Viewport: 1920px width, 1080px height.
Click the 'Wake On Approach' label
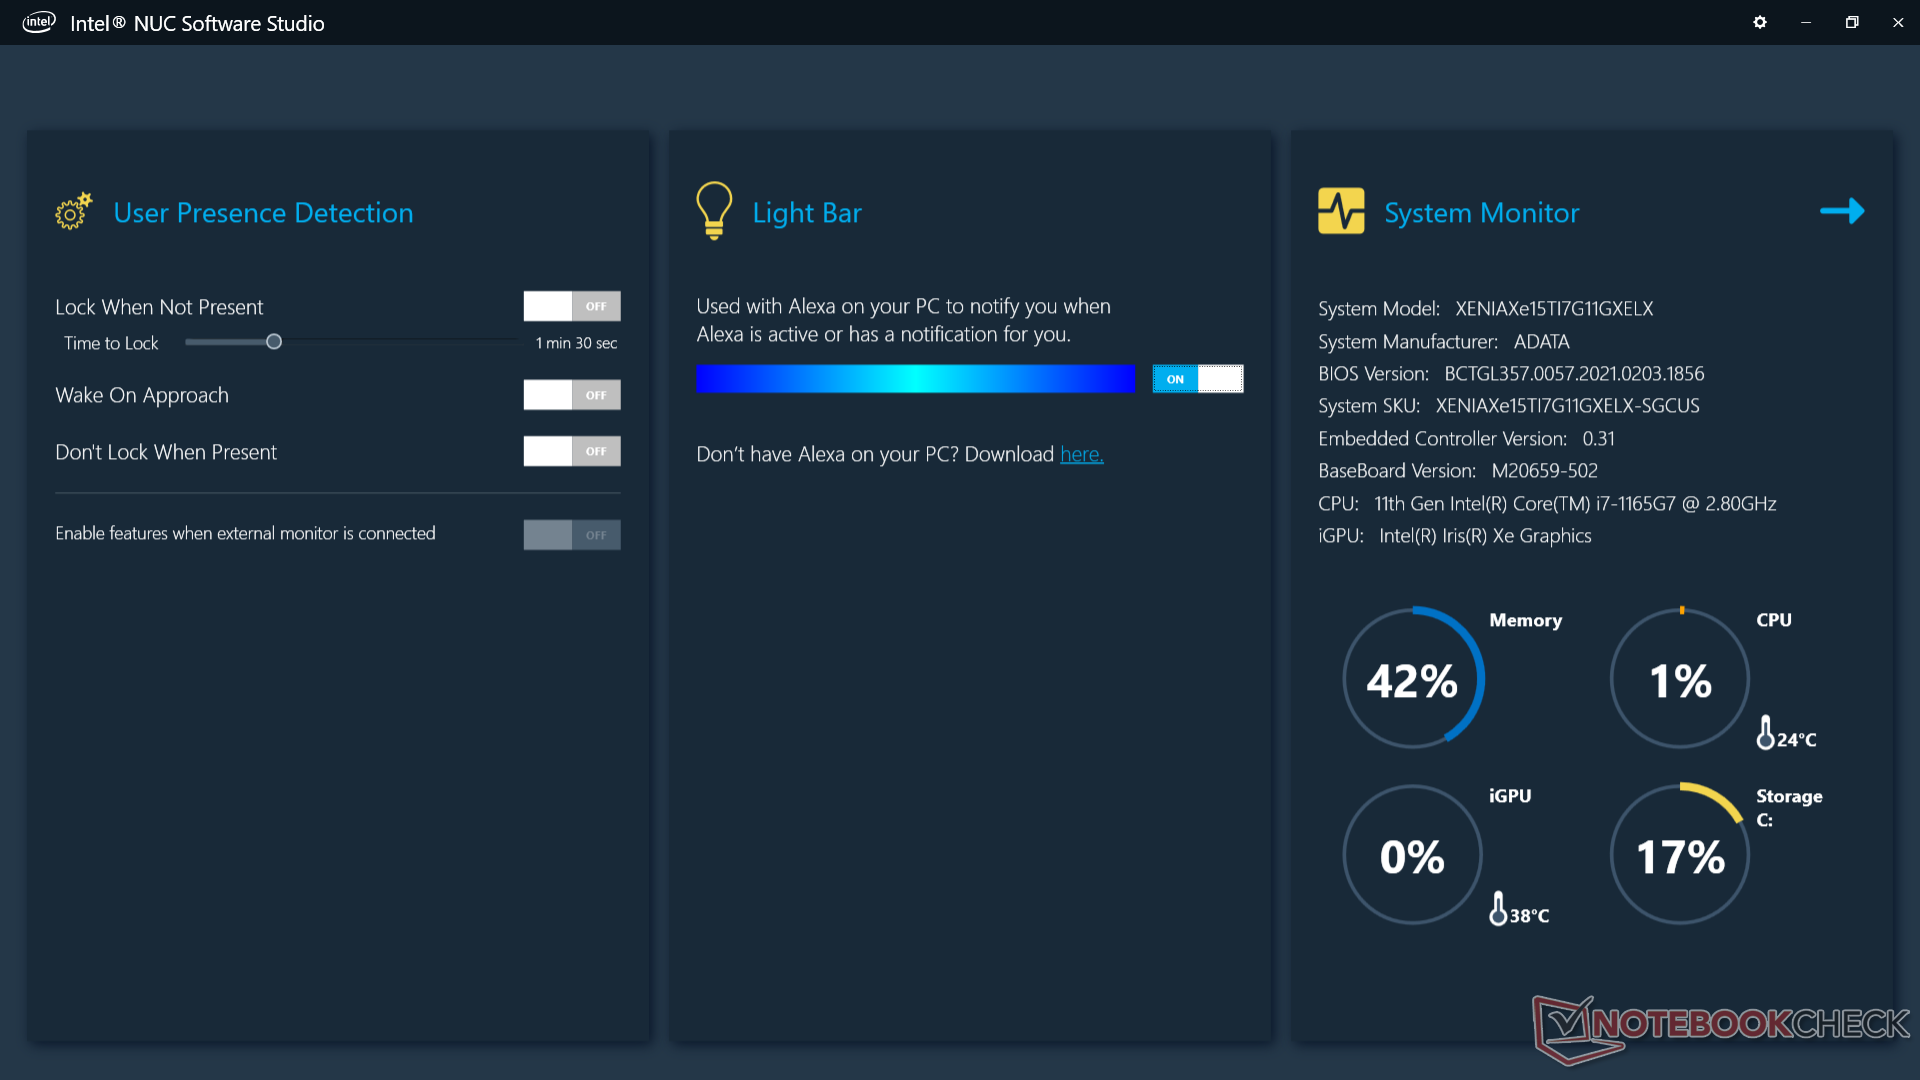[x=142, y=396]
